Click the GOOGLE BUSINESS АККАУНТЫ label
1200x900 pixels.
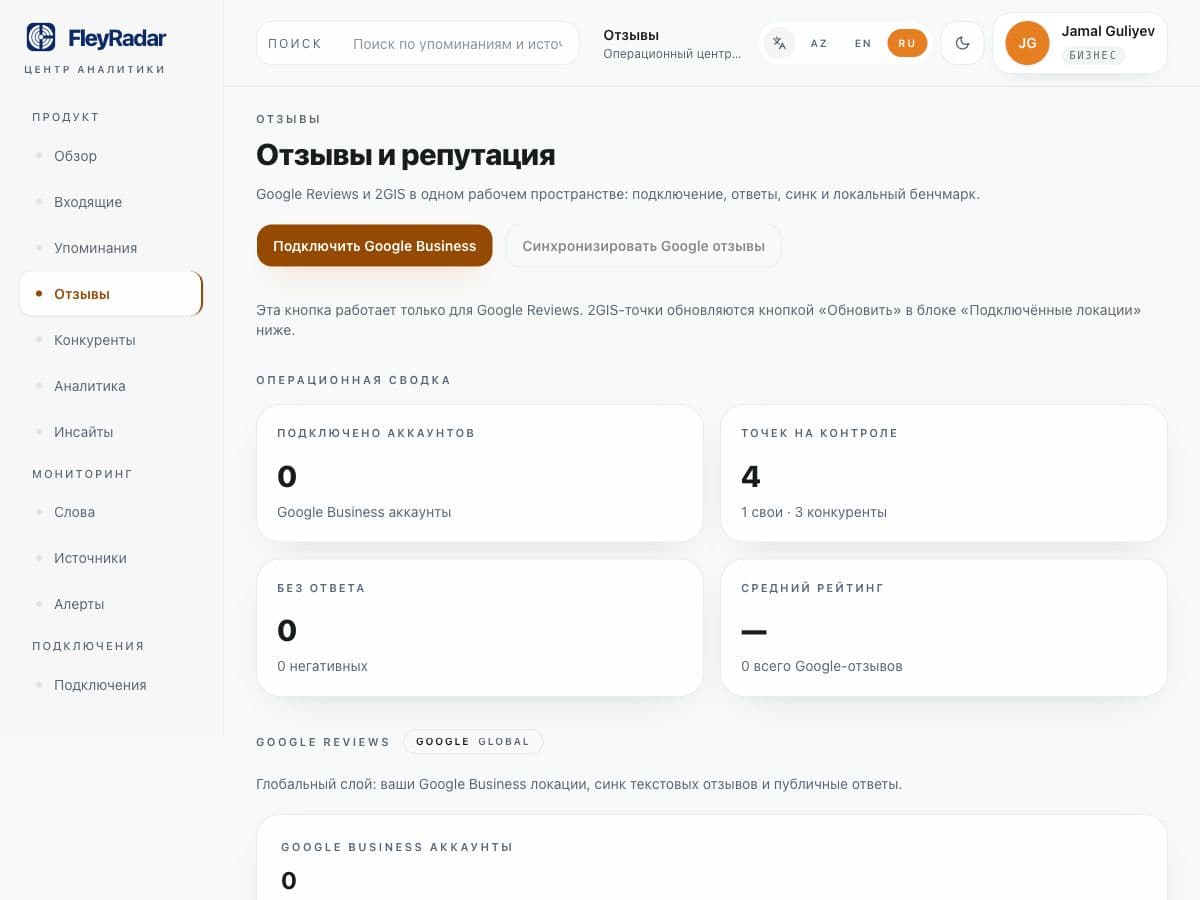pos(397,847)
